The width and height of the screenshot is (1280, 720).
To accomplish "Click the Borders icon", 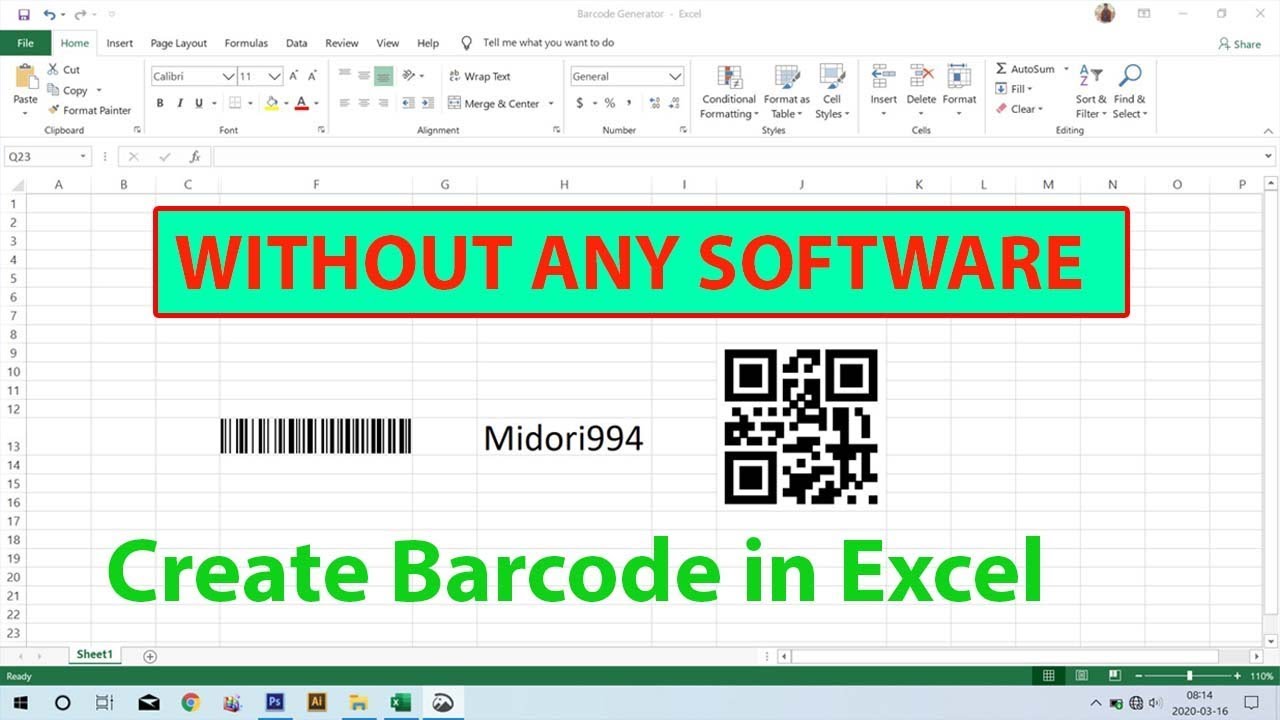I will (x=235, y=103).
